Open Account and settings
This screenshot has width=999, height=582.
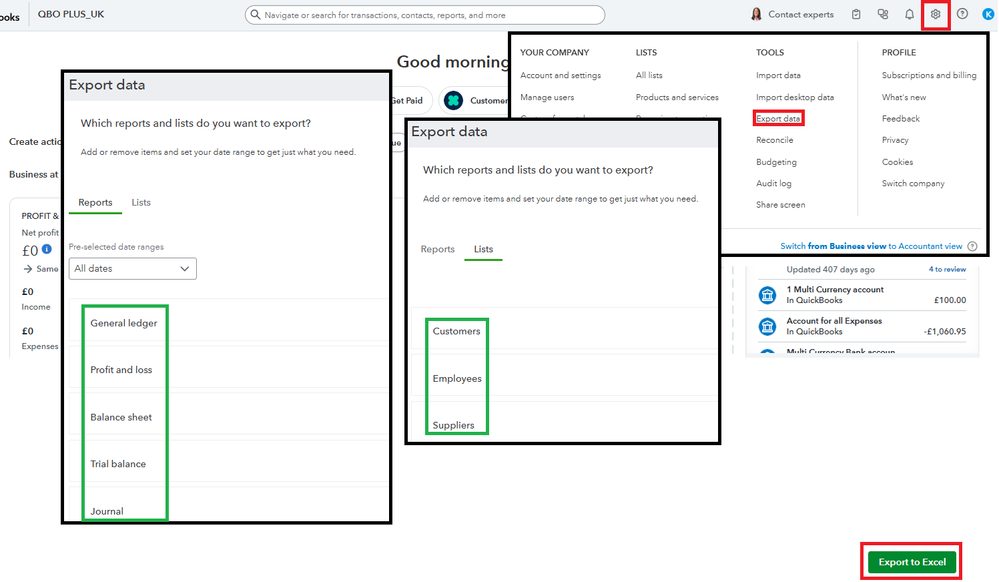coord(560,75)
